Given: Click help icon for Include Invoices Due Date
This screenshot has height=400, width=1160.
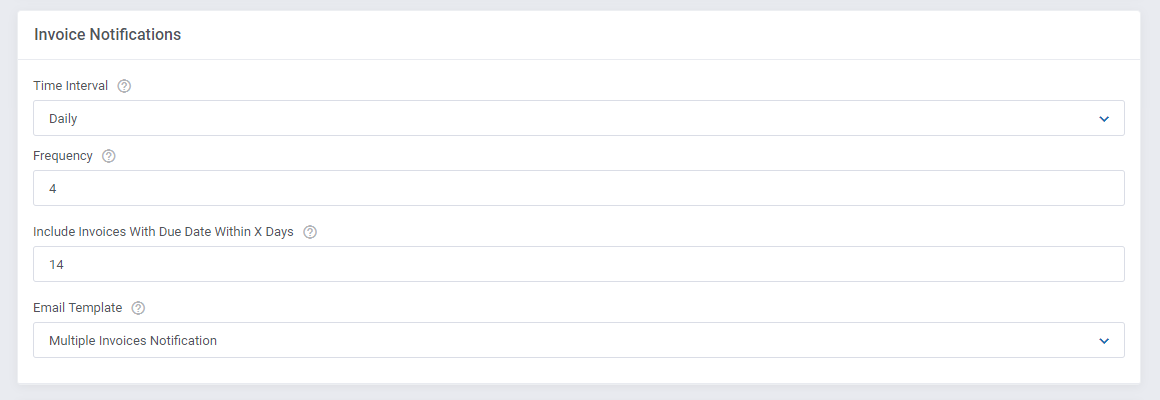Looking at the screenshot, I should [310, 231].
